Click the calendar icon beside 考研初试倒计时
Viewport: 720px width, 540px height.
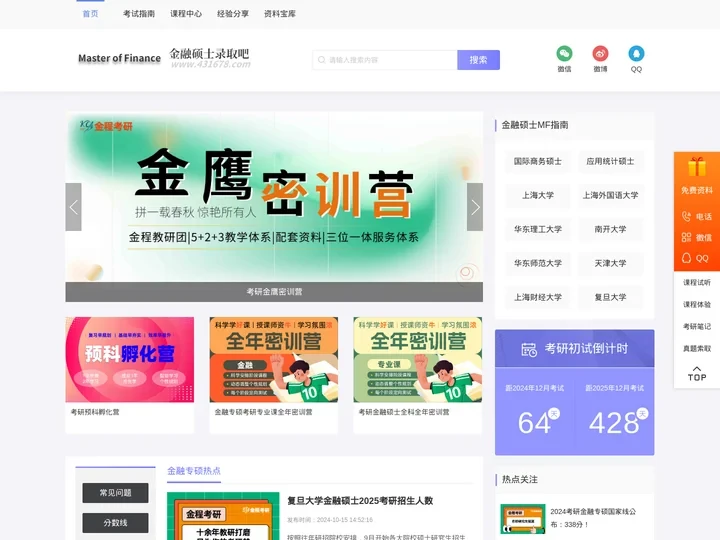point(529,349)
